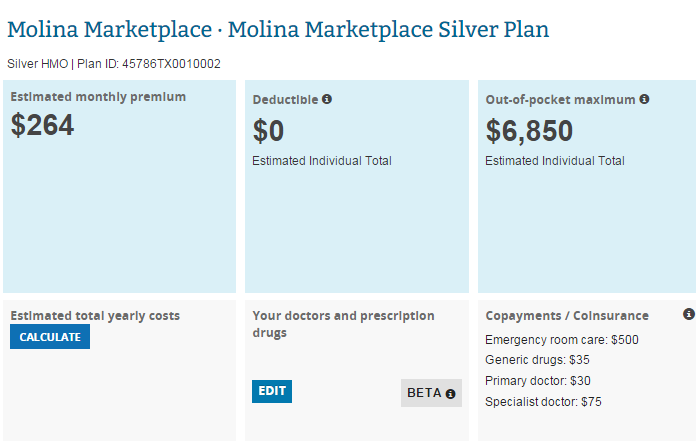This screenshot has height=441, width=696.
Task: Click the info icon inside BETA badge
Action: (451, 394)
